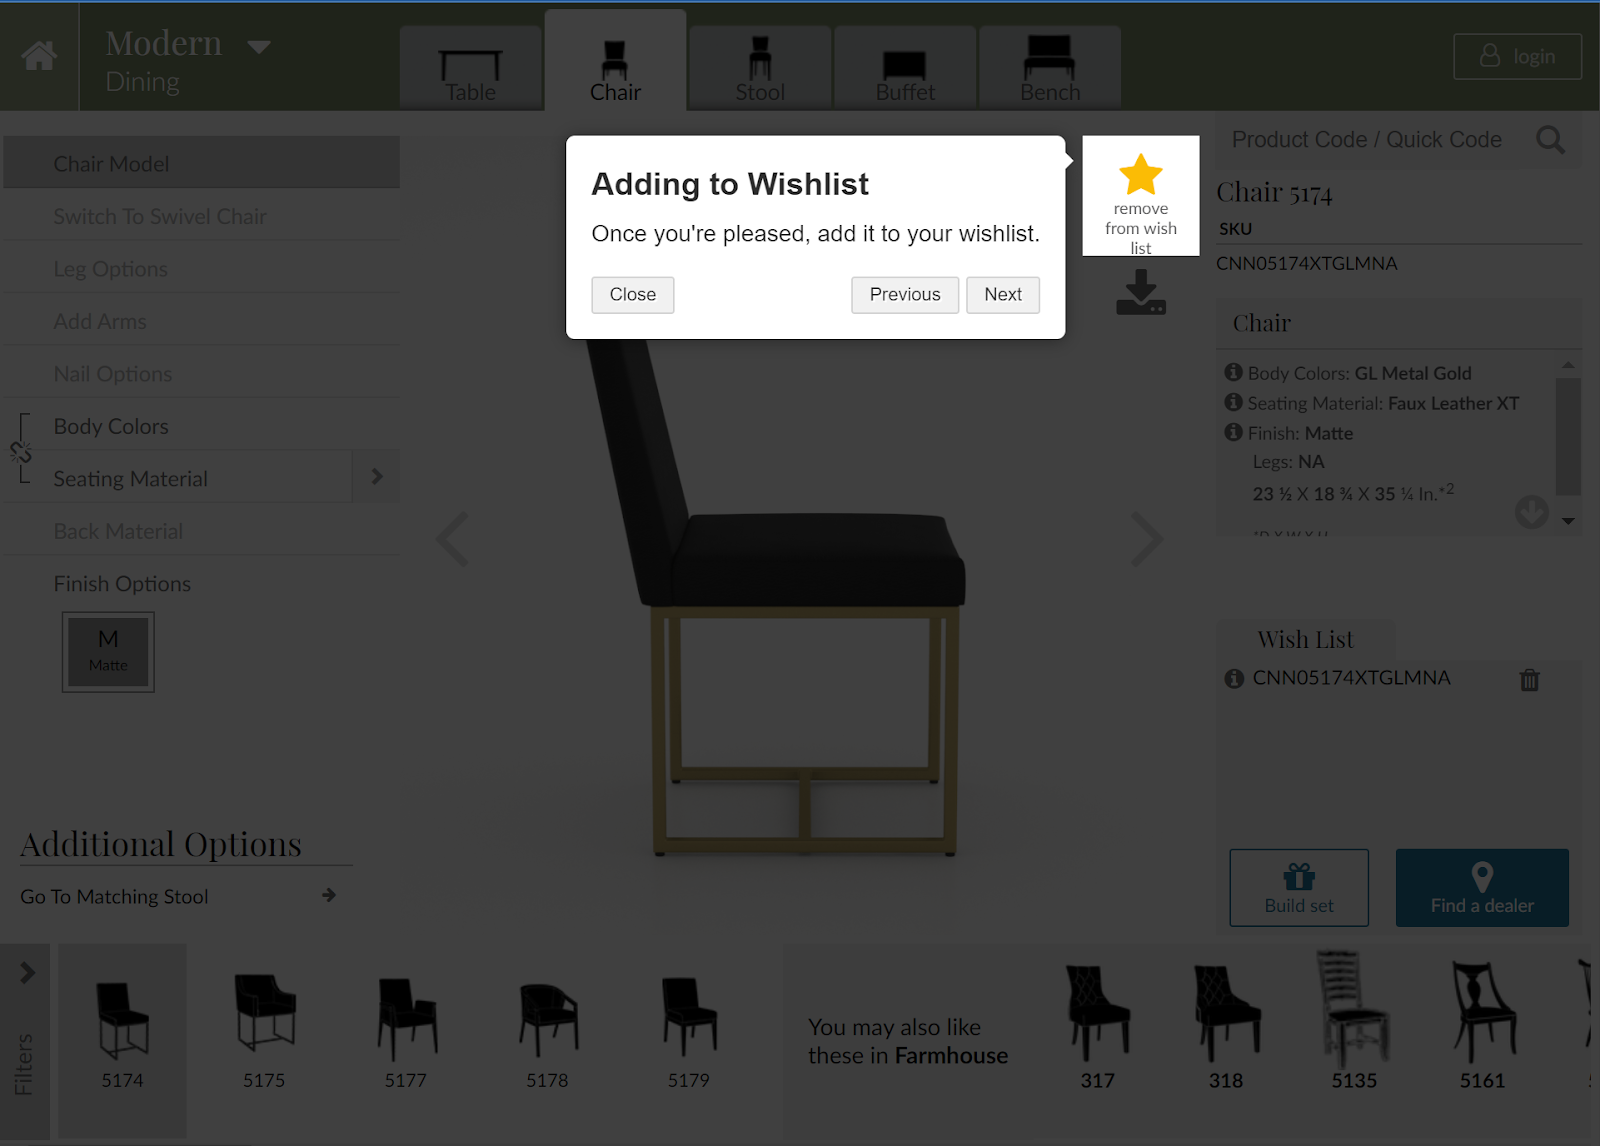1600x1146 pixels.
Task: Open the Bench tab
Action: coord(1050,68)
